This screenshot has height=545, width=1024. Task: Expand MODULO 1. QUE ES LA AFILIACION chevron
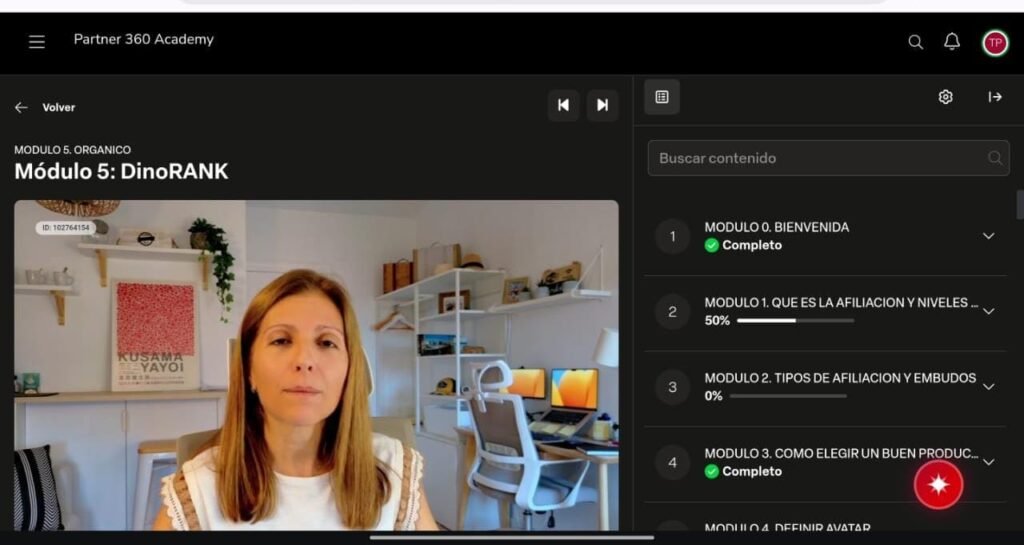click(x=989, y=311)
